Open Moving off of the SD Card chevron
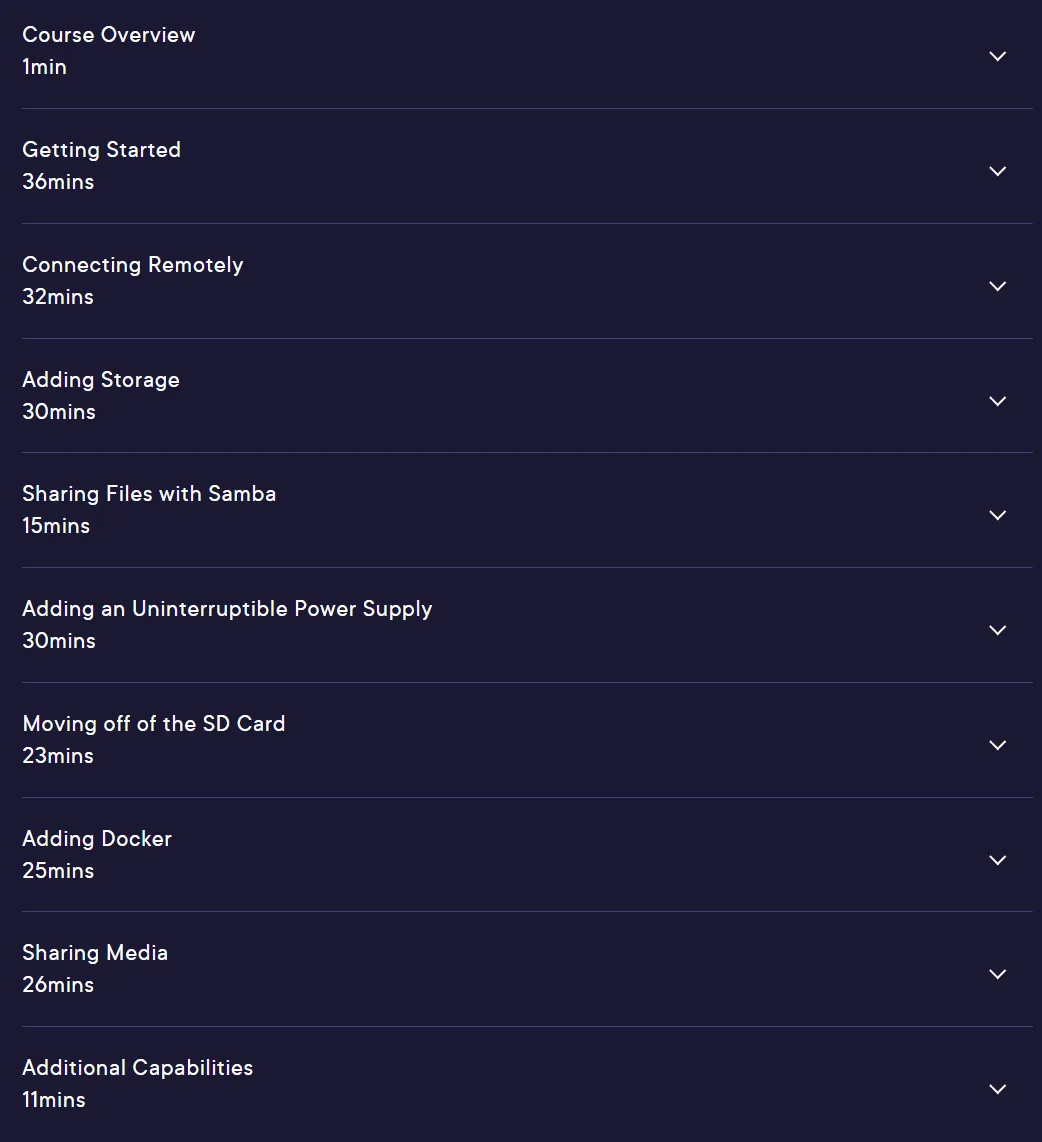 click(x=998, y=745)
